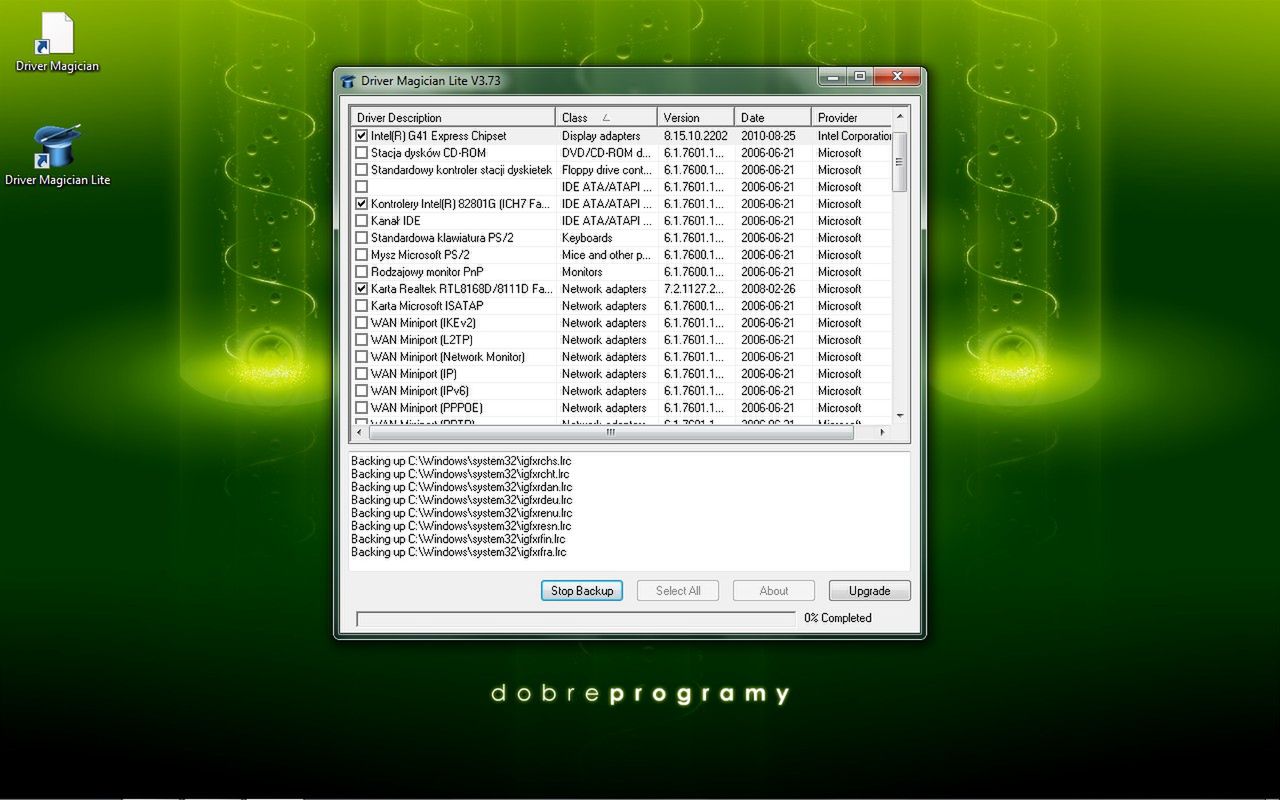Click the Select All button
The image size is (1280, 800).
tap(678, 591)
